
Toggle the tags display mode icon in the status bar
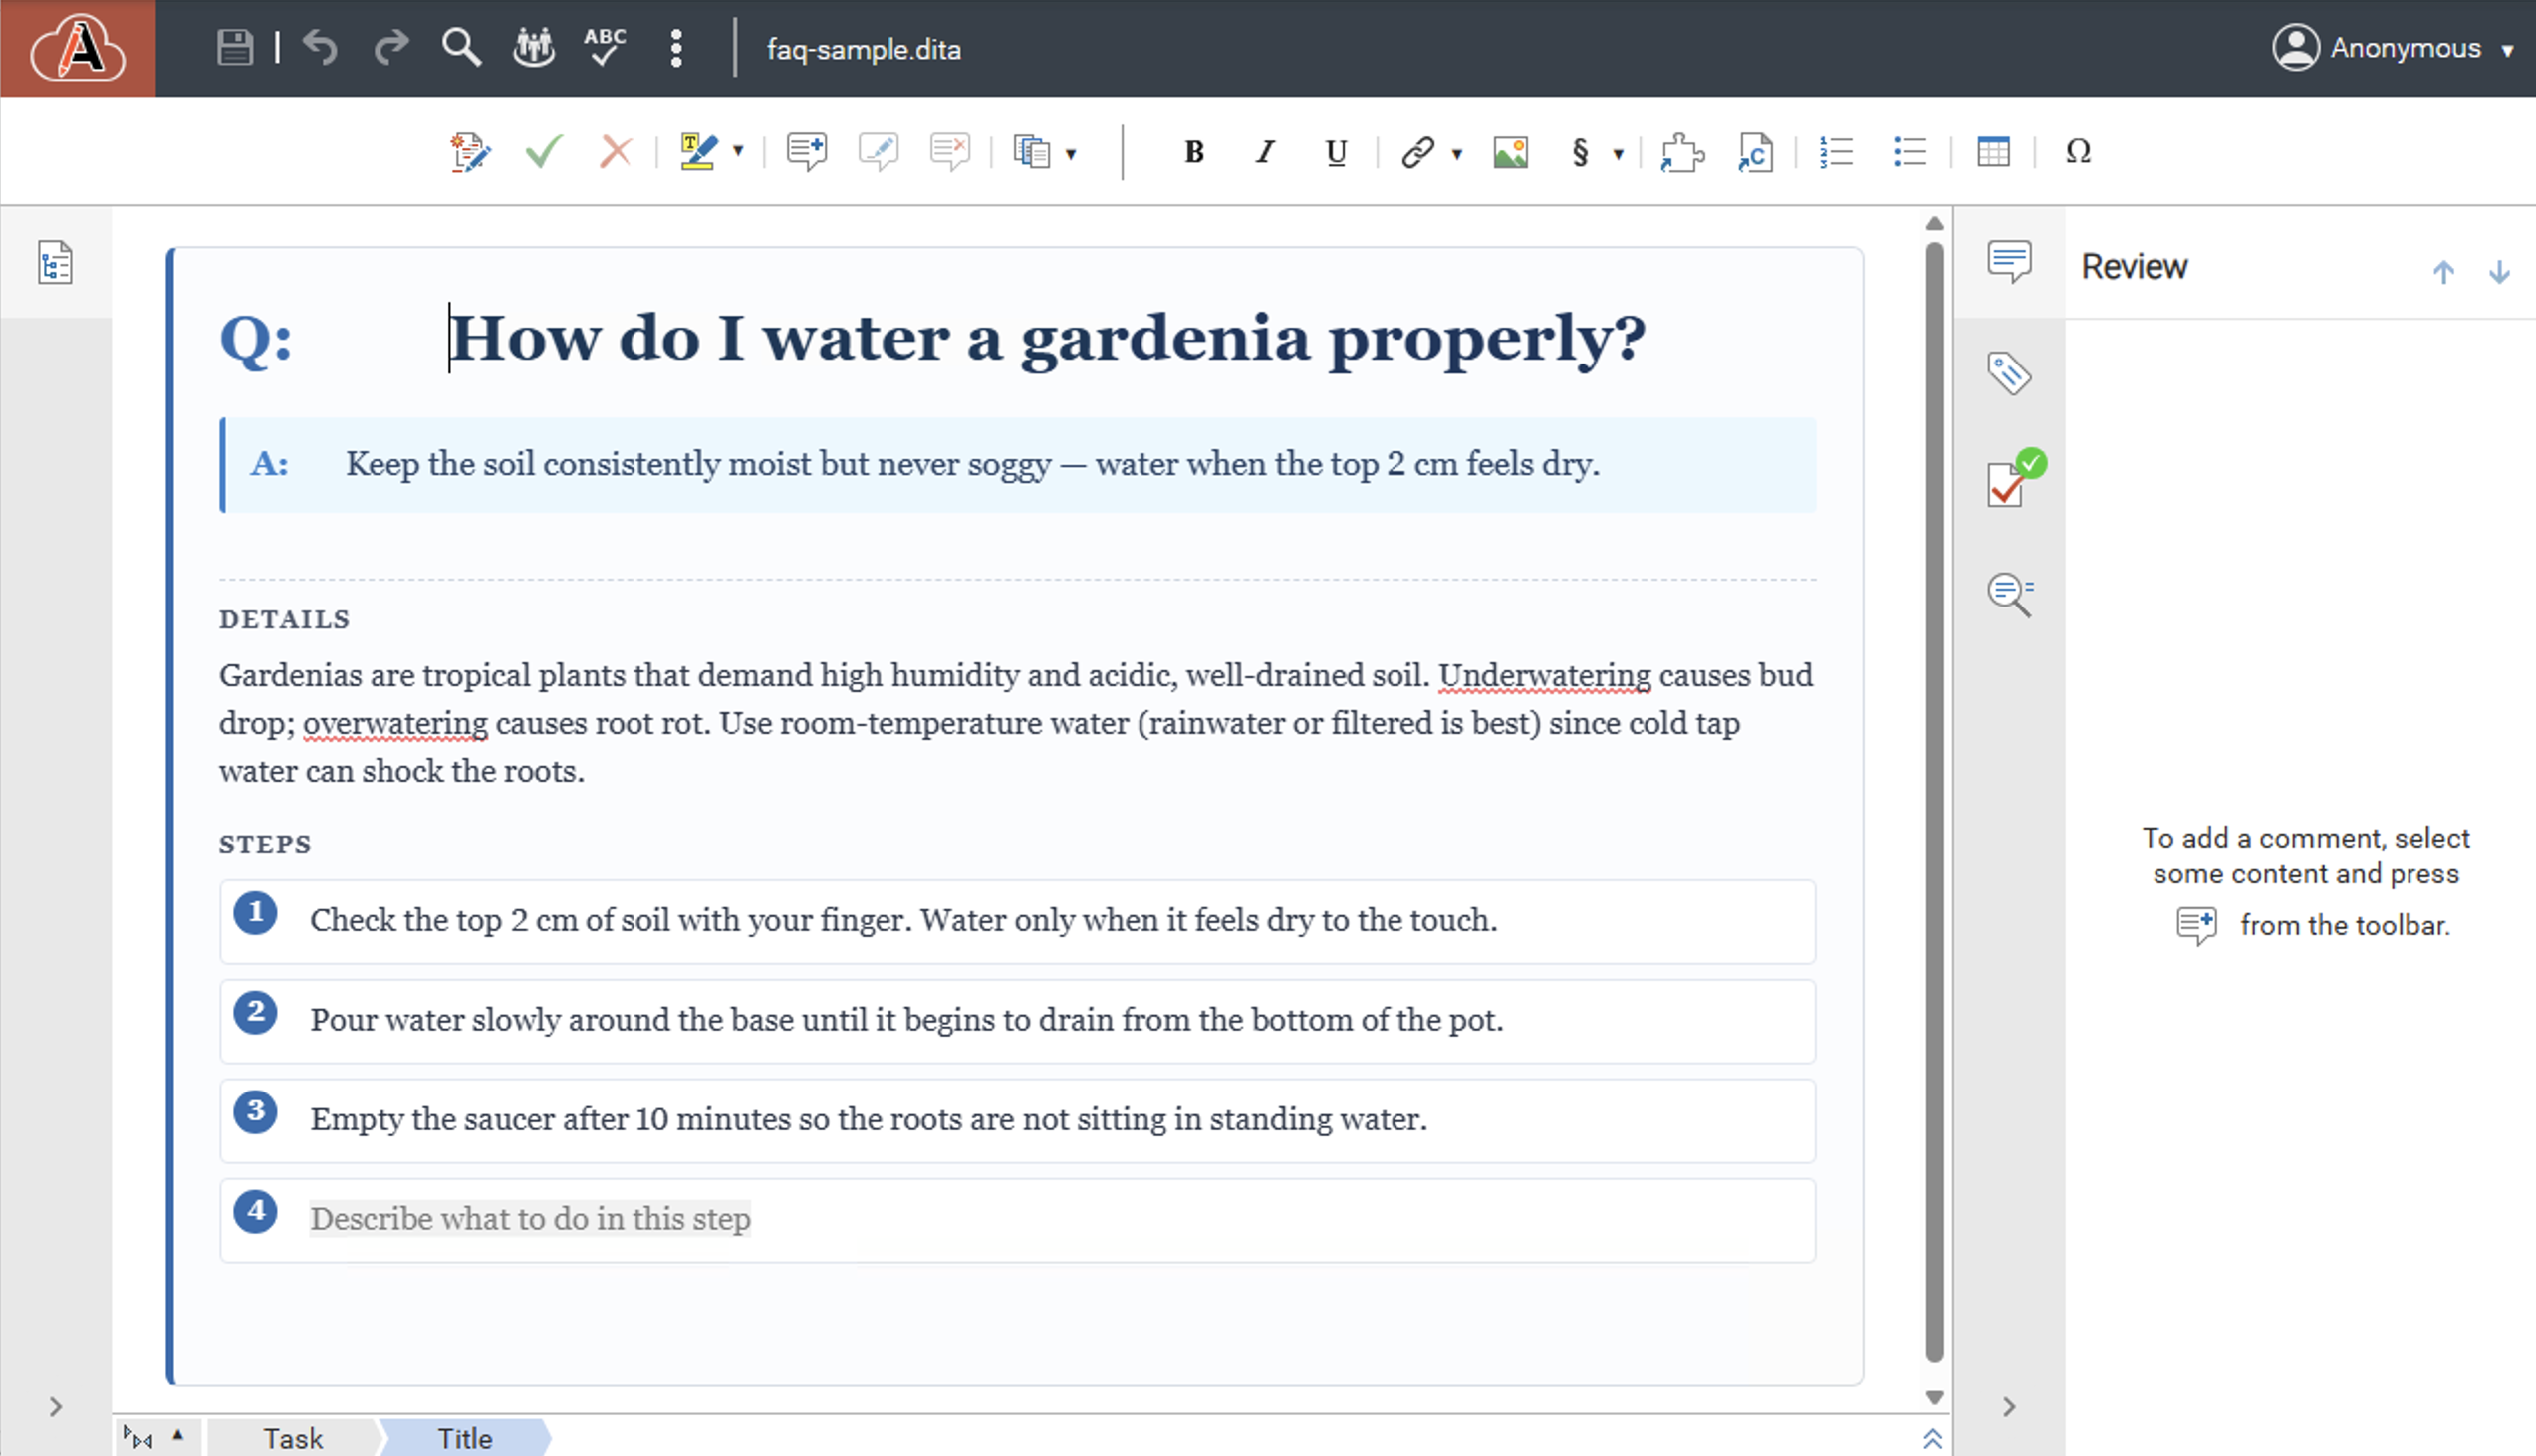pos(138,1438)
